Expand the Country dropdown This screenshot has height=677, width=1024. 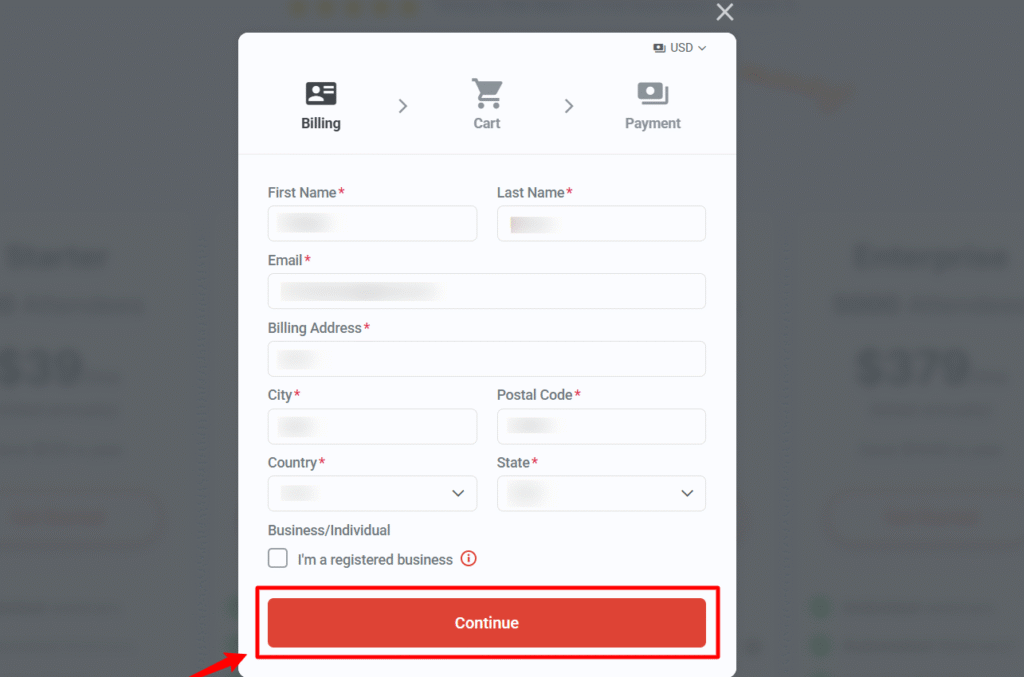pos(372,494)
